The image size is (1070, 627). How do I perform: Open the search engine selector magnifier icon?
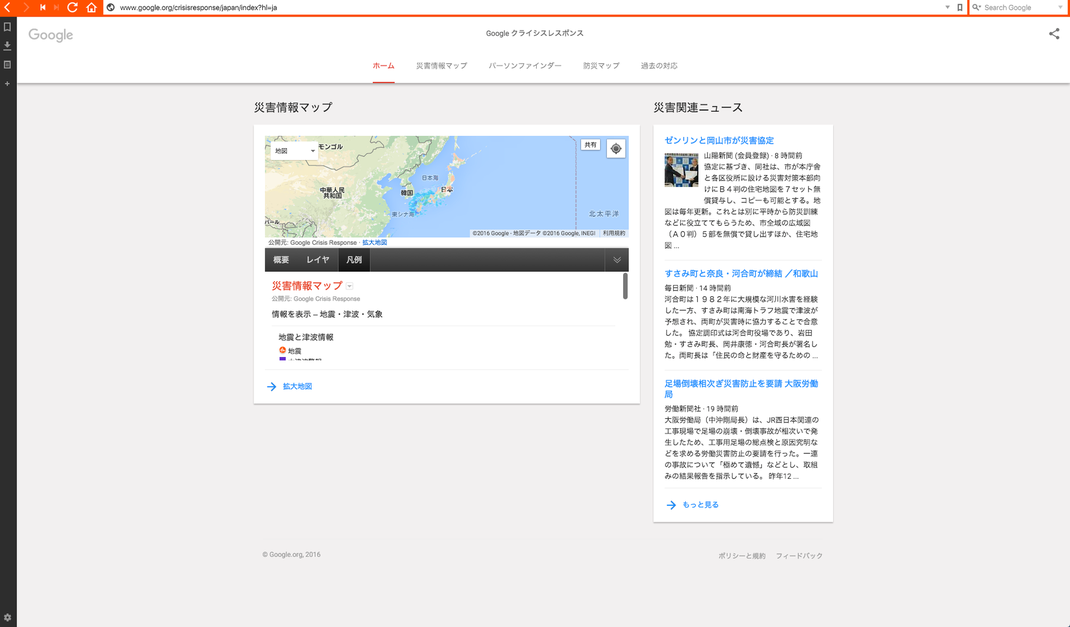pos(976,8)
